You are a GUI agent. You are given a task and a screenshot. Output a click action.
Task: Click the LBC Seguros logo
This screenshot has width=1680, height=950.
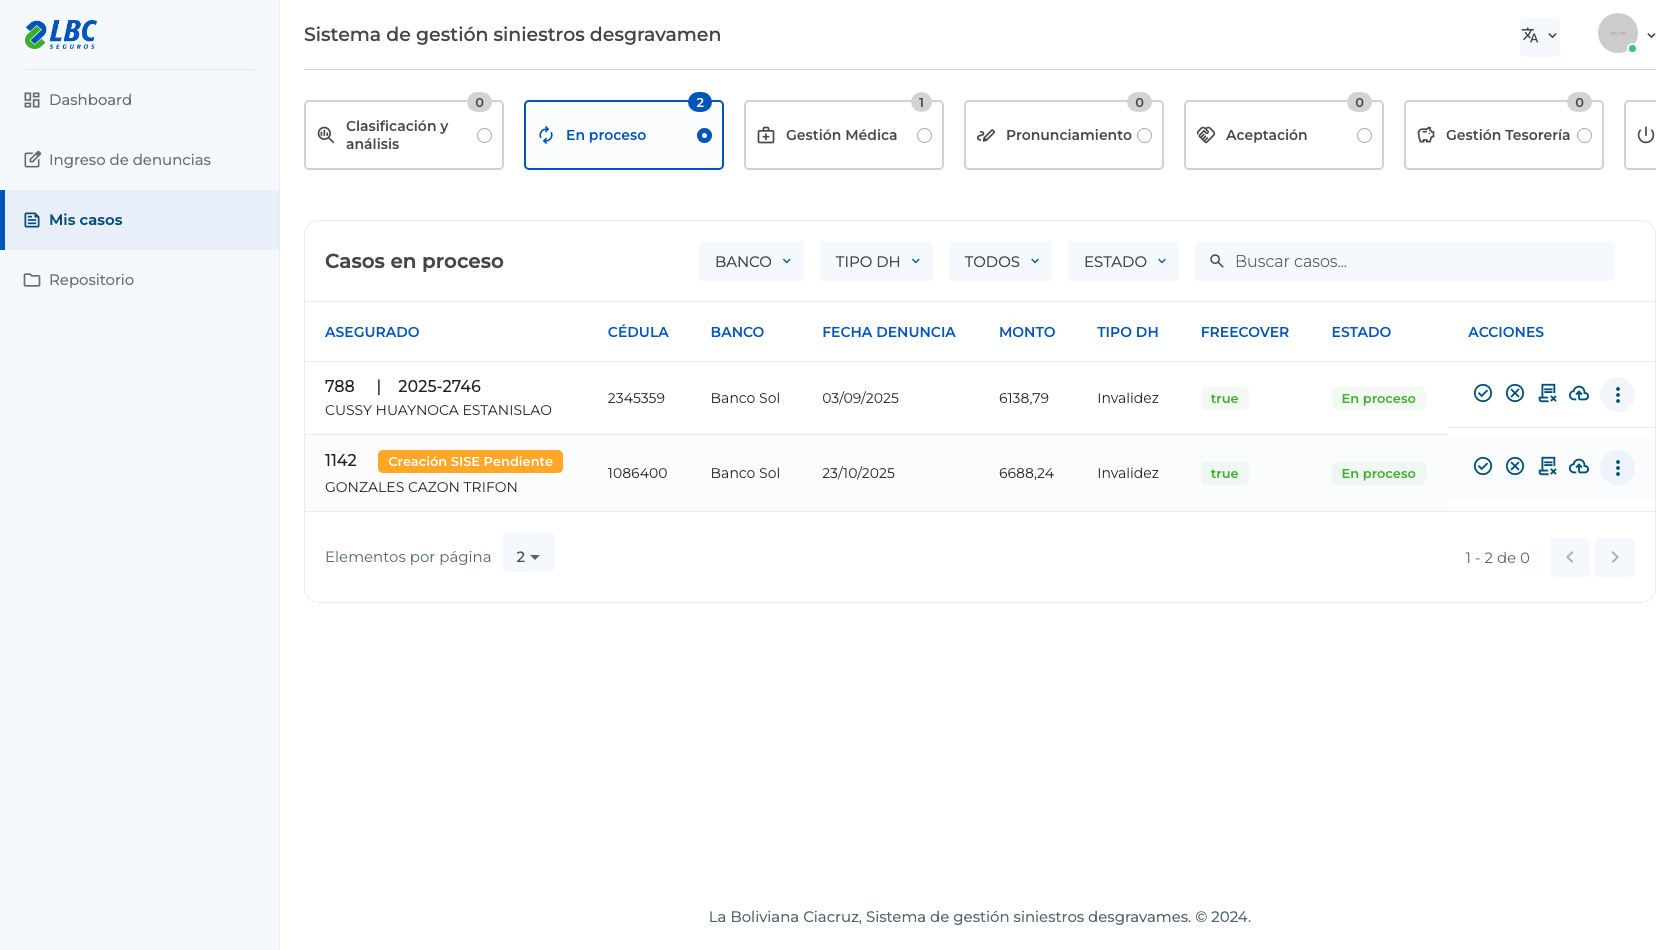60,34
